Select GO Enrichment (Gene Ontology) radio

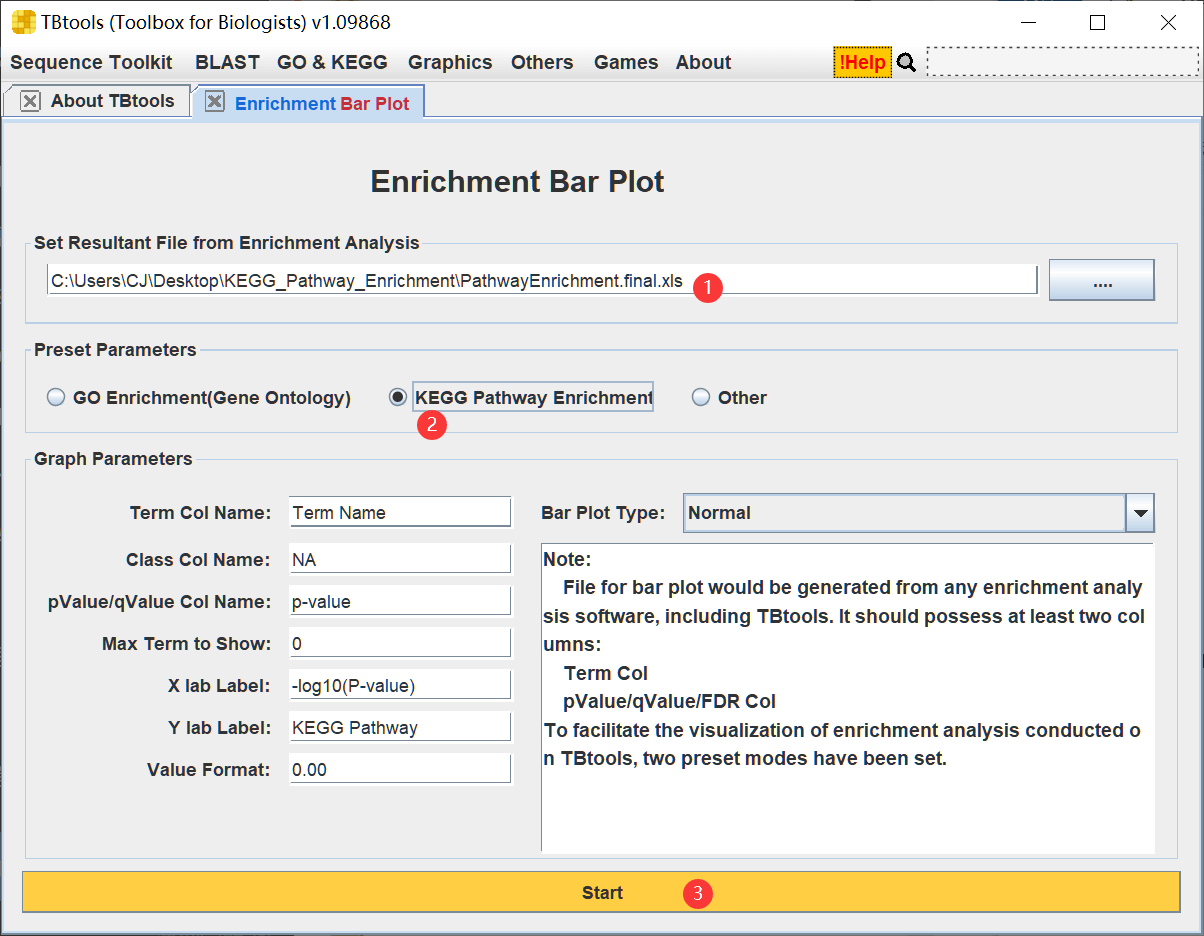click(56, 398)
